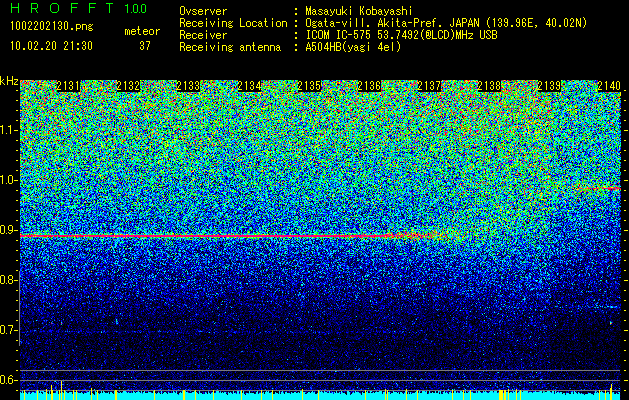Click the 0.9 kHz axis label
Screen dimensions: 629x400
[9, 230]
